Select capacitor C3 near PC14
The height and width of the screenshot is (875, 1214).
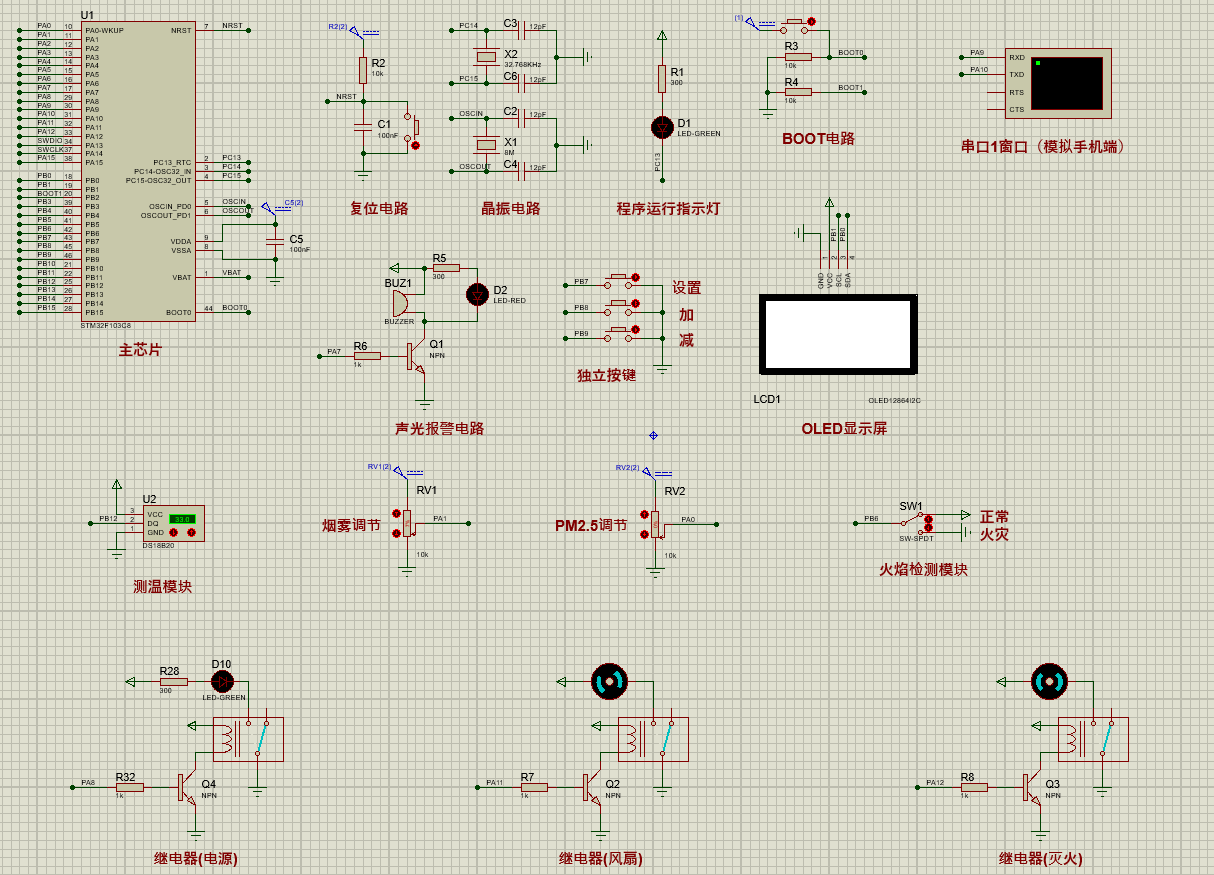pos(521,31)
